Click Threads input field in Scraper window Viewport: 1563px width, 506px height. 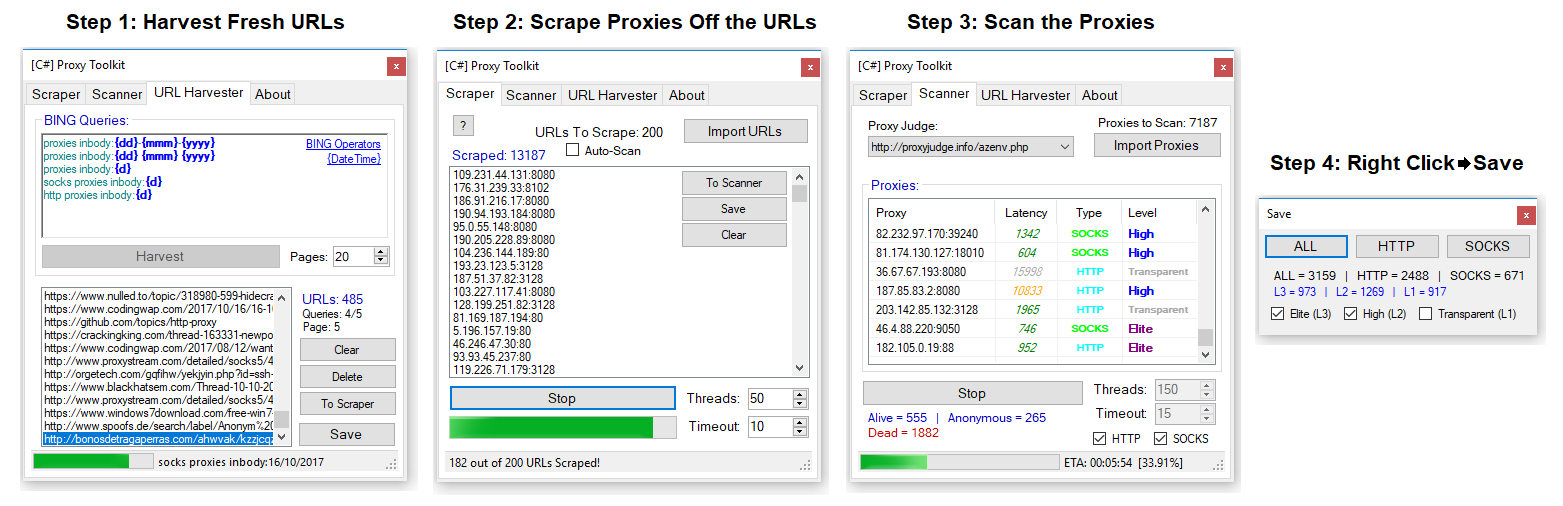pos(769,398)
